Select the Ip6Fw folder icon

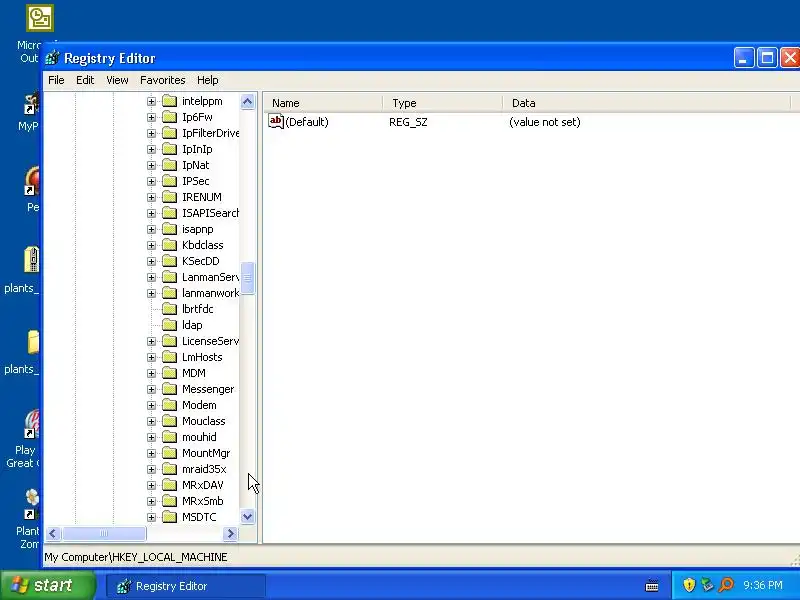[x=169, y=117]
